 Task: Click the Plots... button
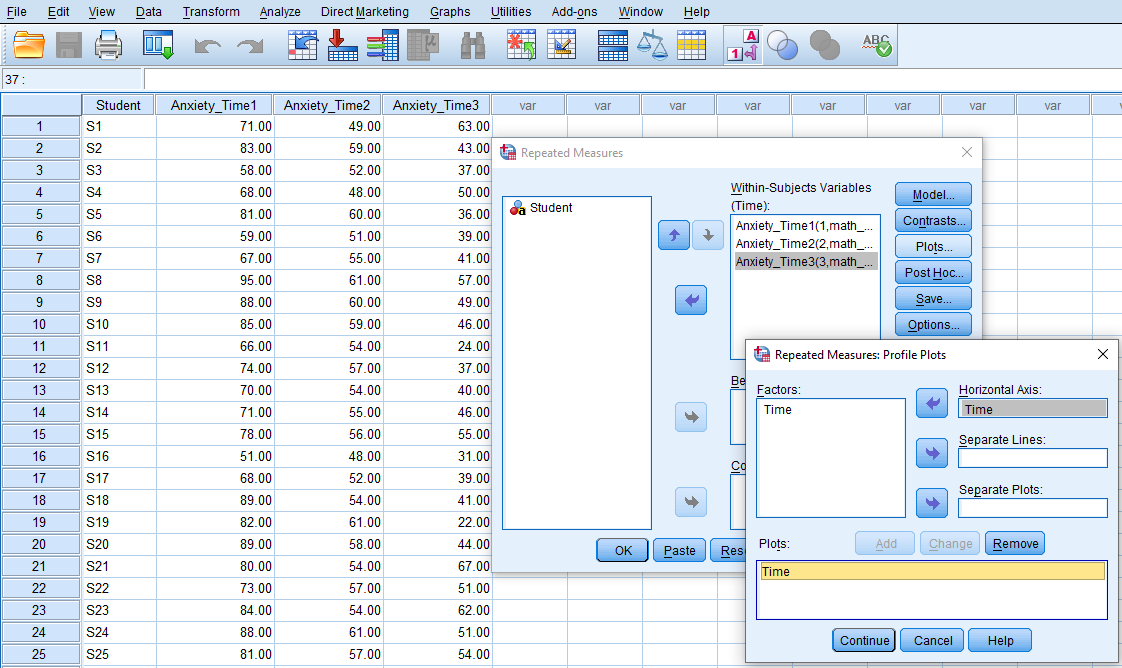coord(933,247)
